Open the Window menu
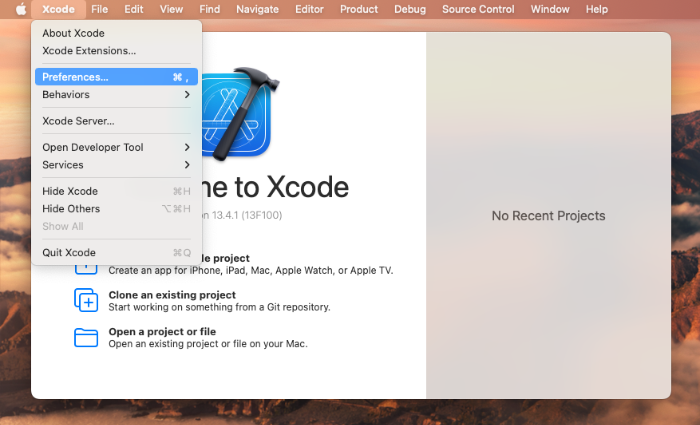Image resolution: width=700 pixels, height=425 pixels. point(550,9)
